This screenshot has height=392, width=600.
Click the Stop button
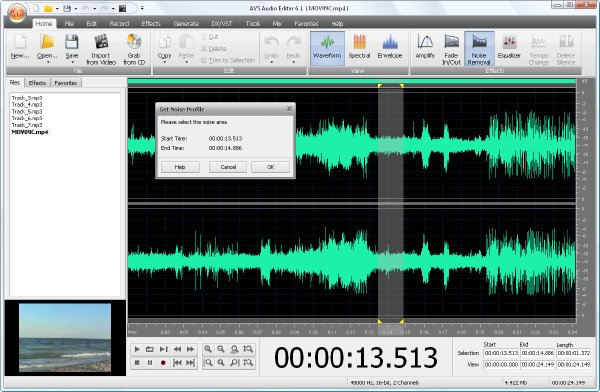[x=137, y=363]
